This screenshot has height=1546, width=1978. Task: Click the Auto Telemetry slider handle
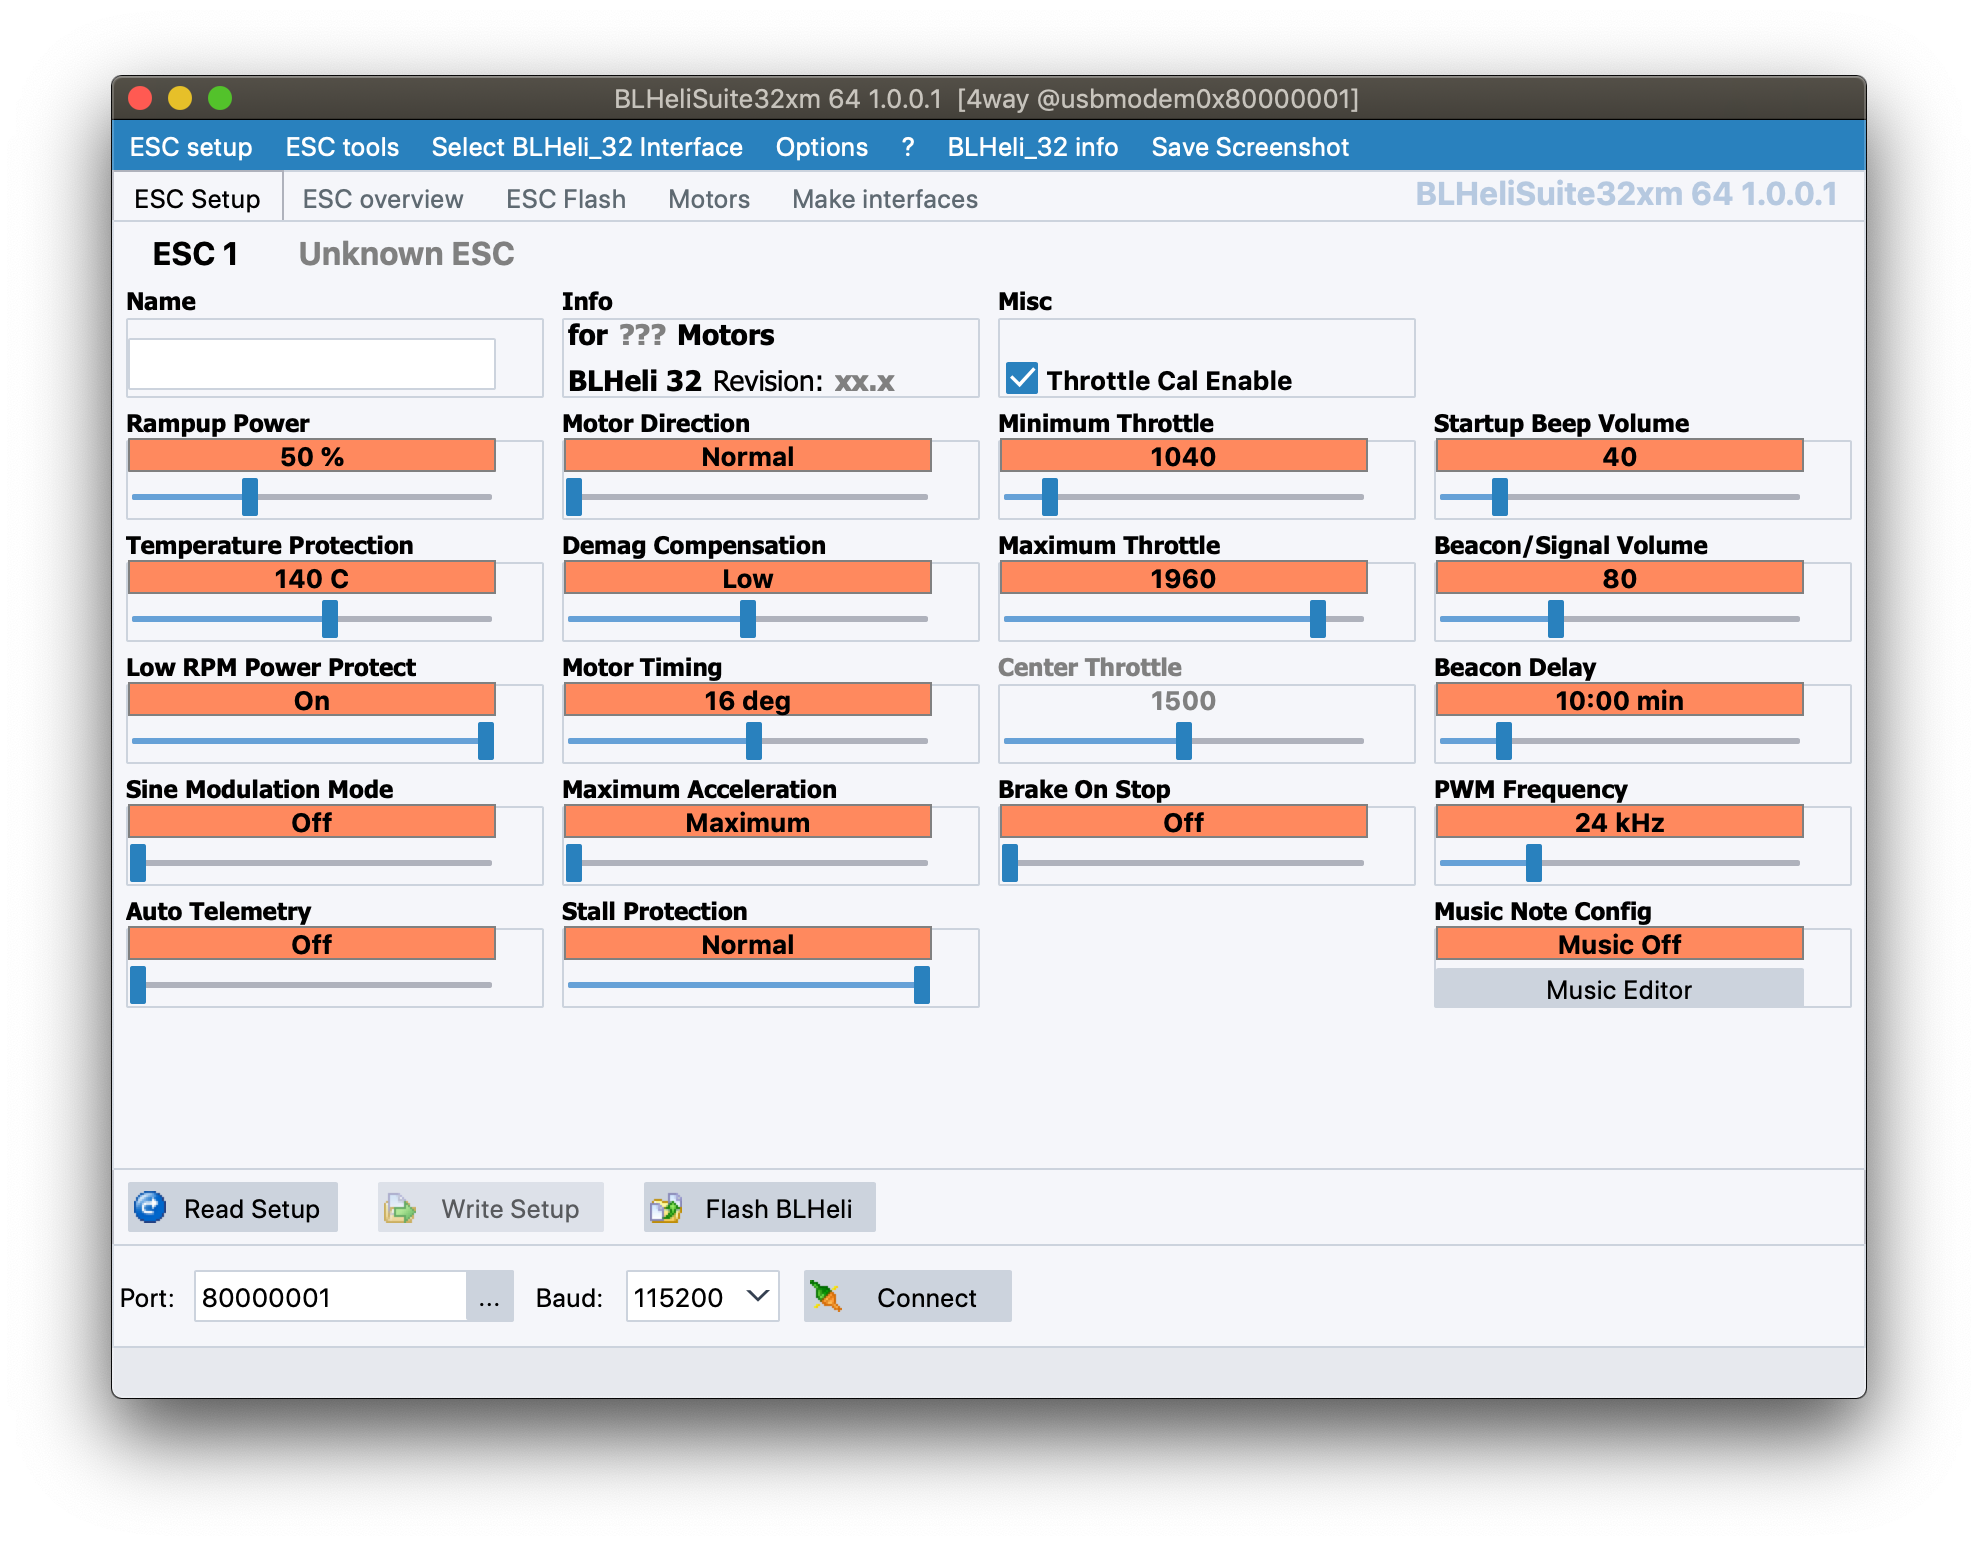[x=138, y=984]
